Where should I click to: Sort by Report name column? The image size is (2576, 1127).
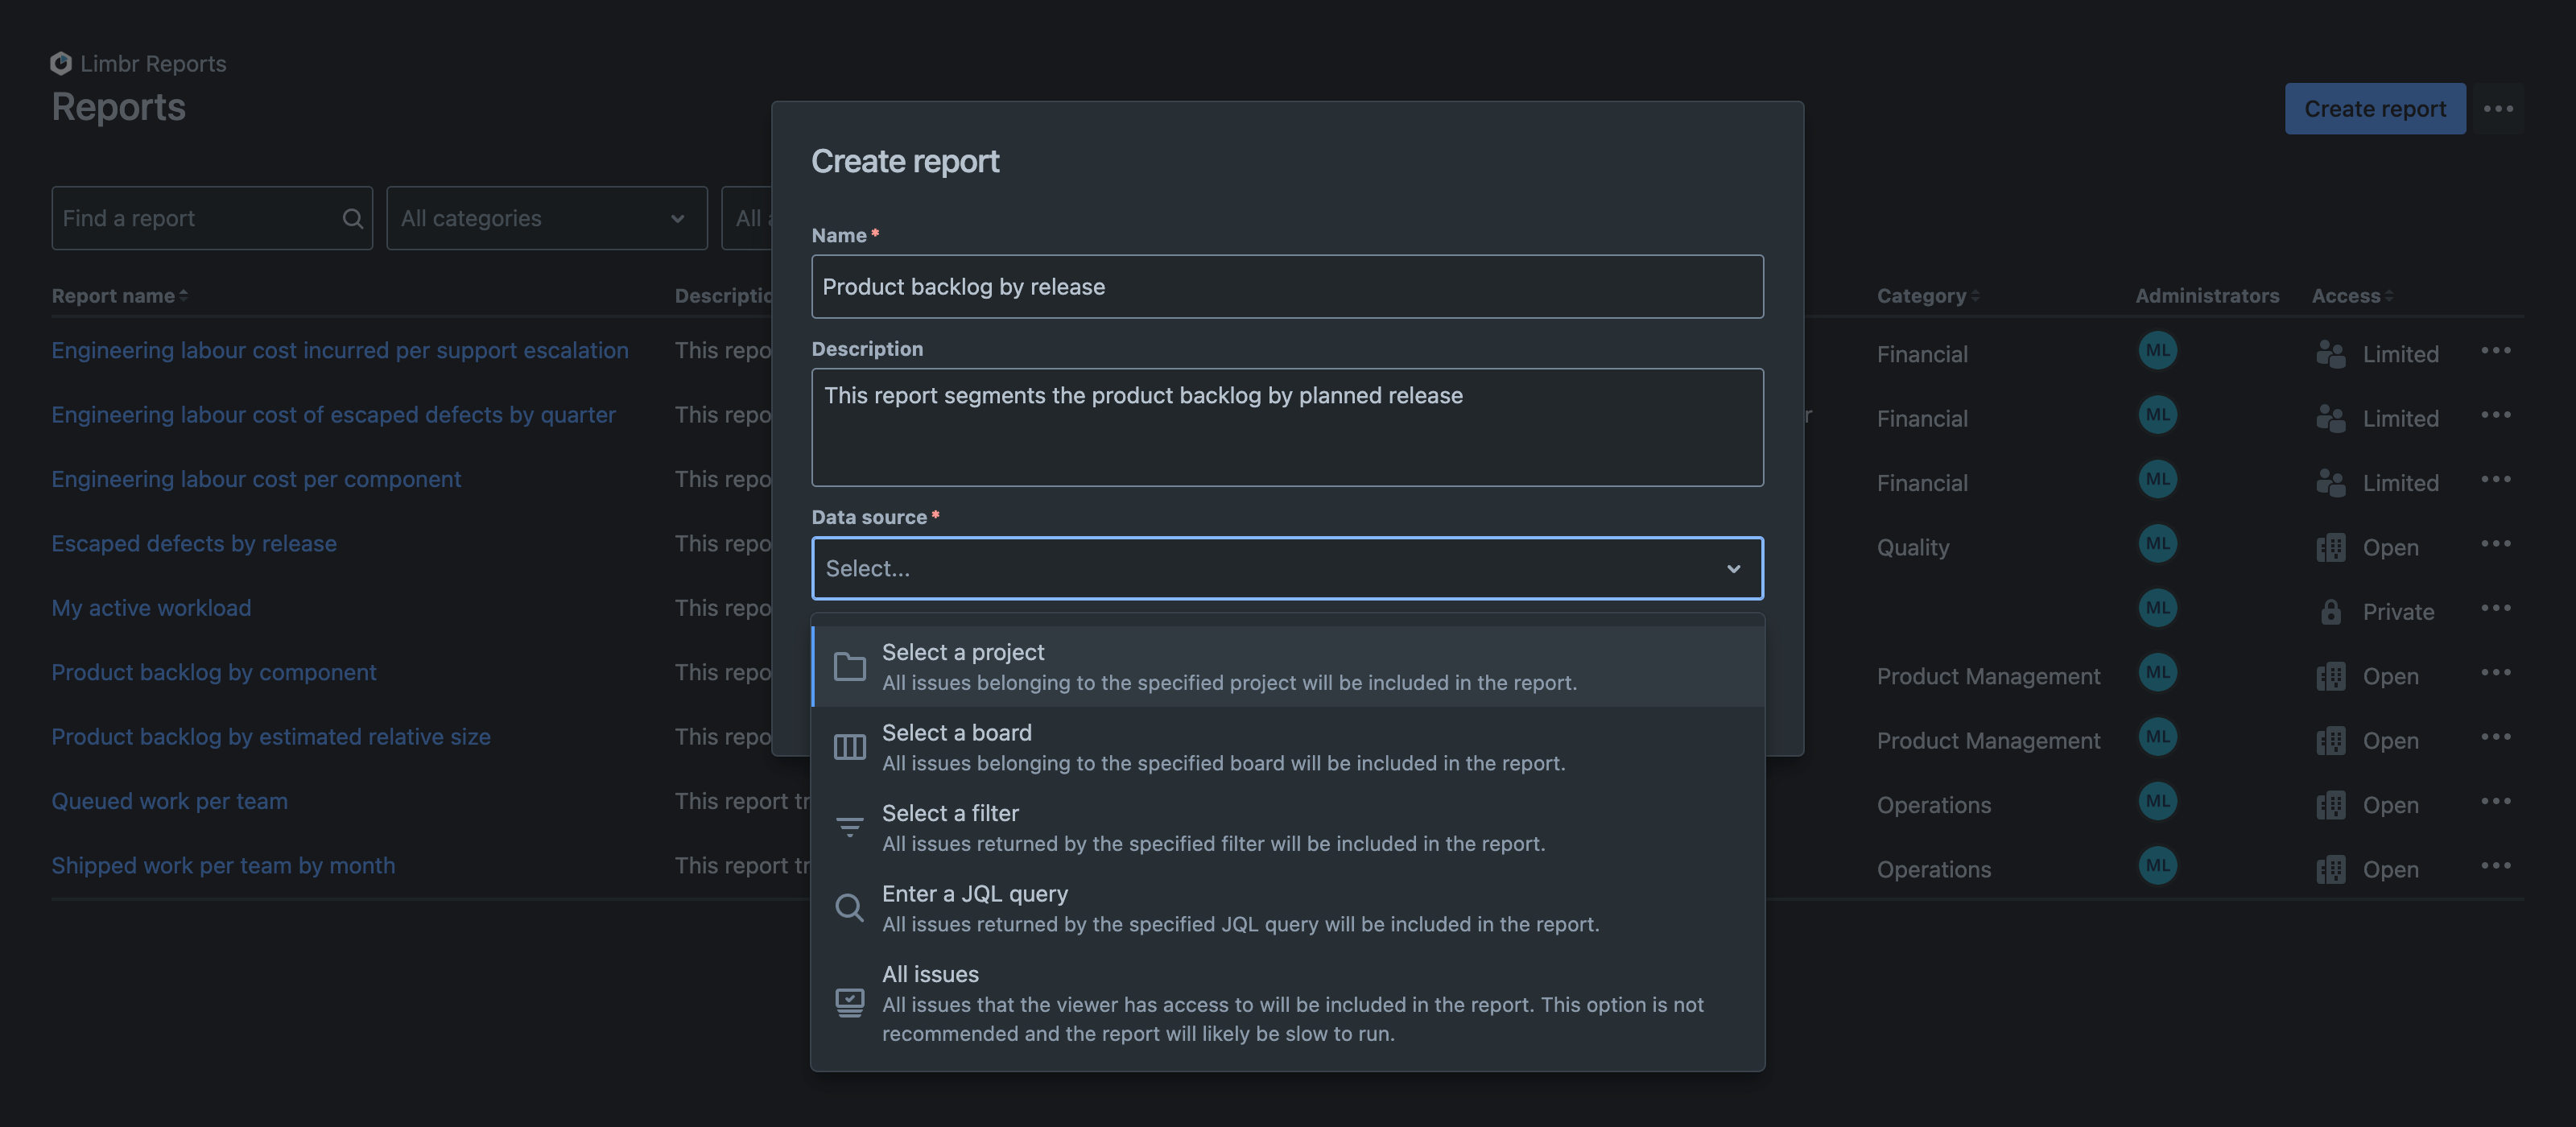click(x=119, y=296)
